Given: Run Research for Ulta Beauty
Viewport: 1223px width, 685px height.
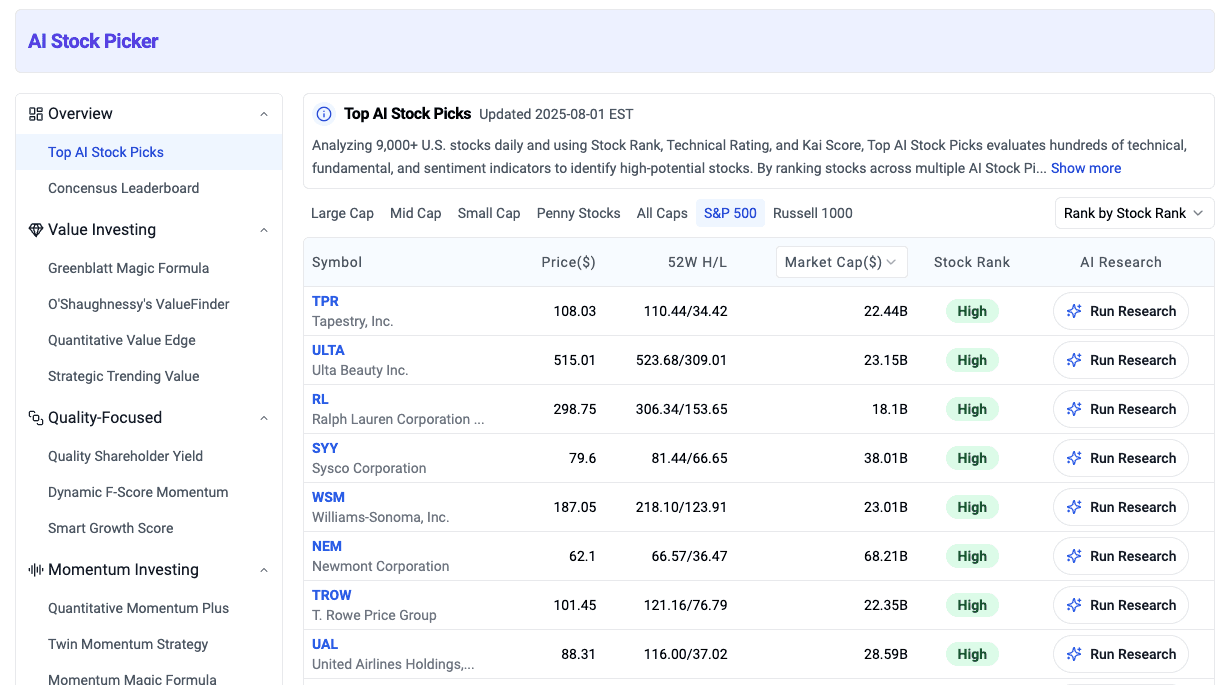Looking at the screenshot, I should [x=1120, y=360].
